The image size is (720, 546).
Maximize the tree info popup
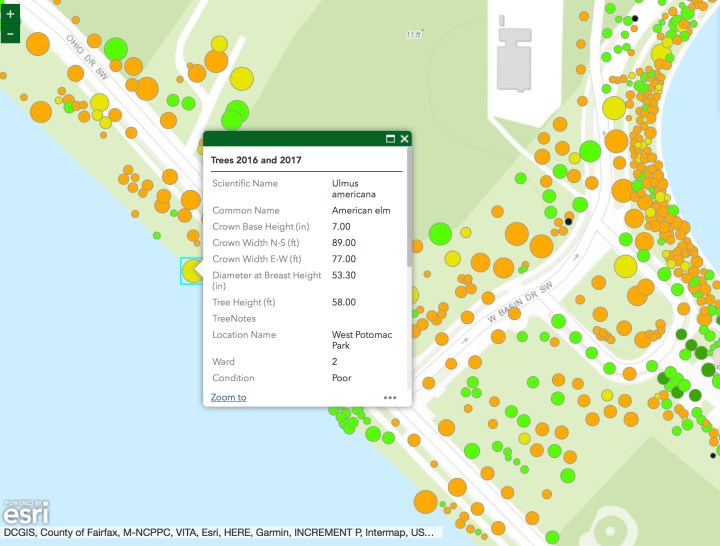coord(390,139)
